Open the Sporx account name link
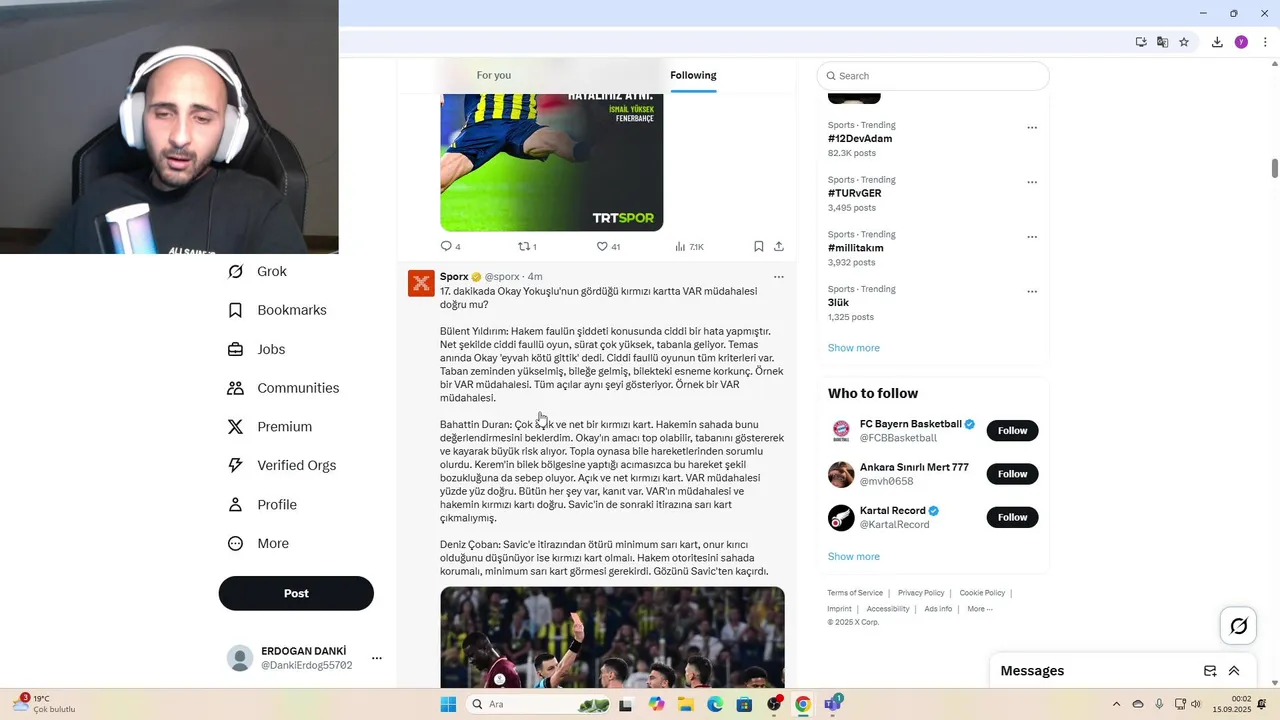The height and width of the screenshot is (720, 1280). [x=454, y=276]
